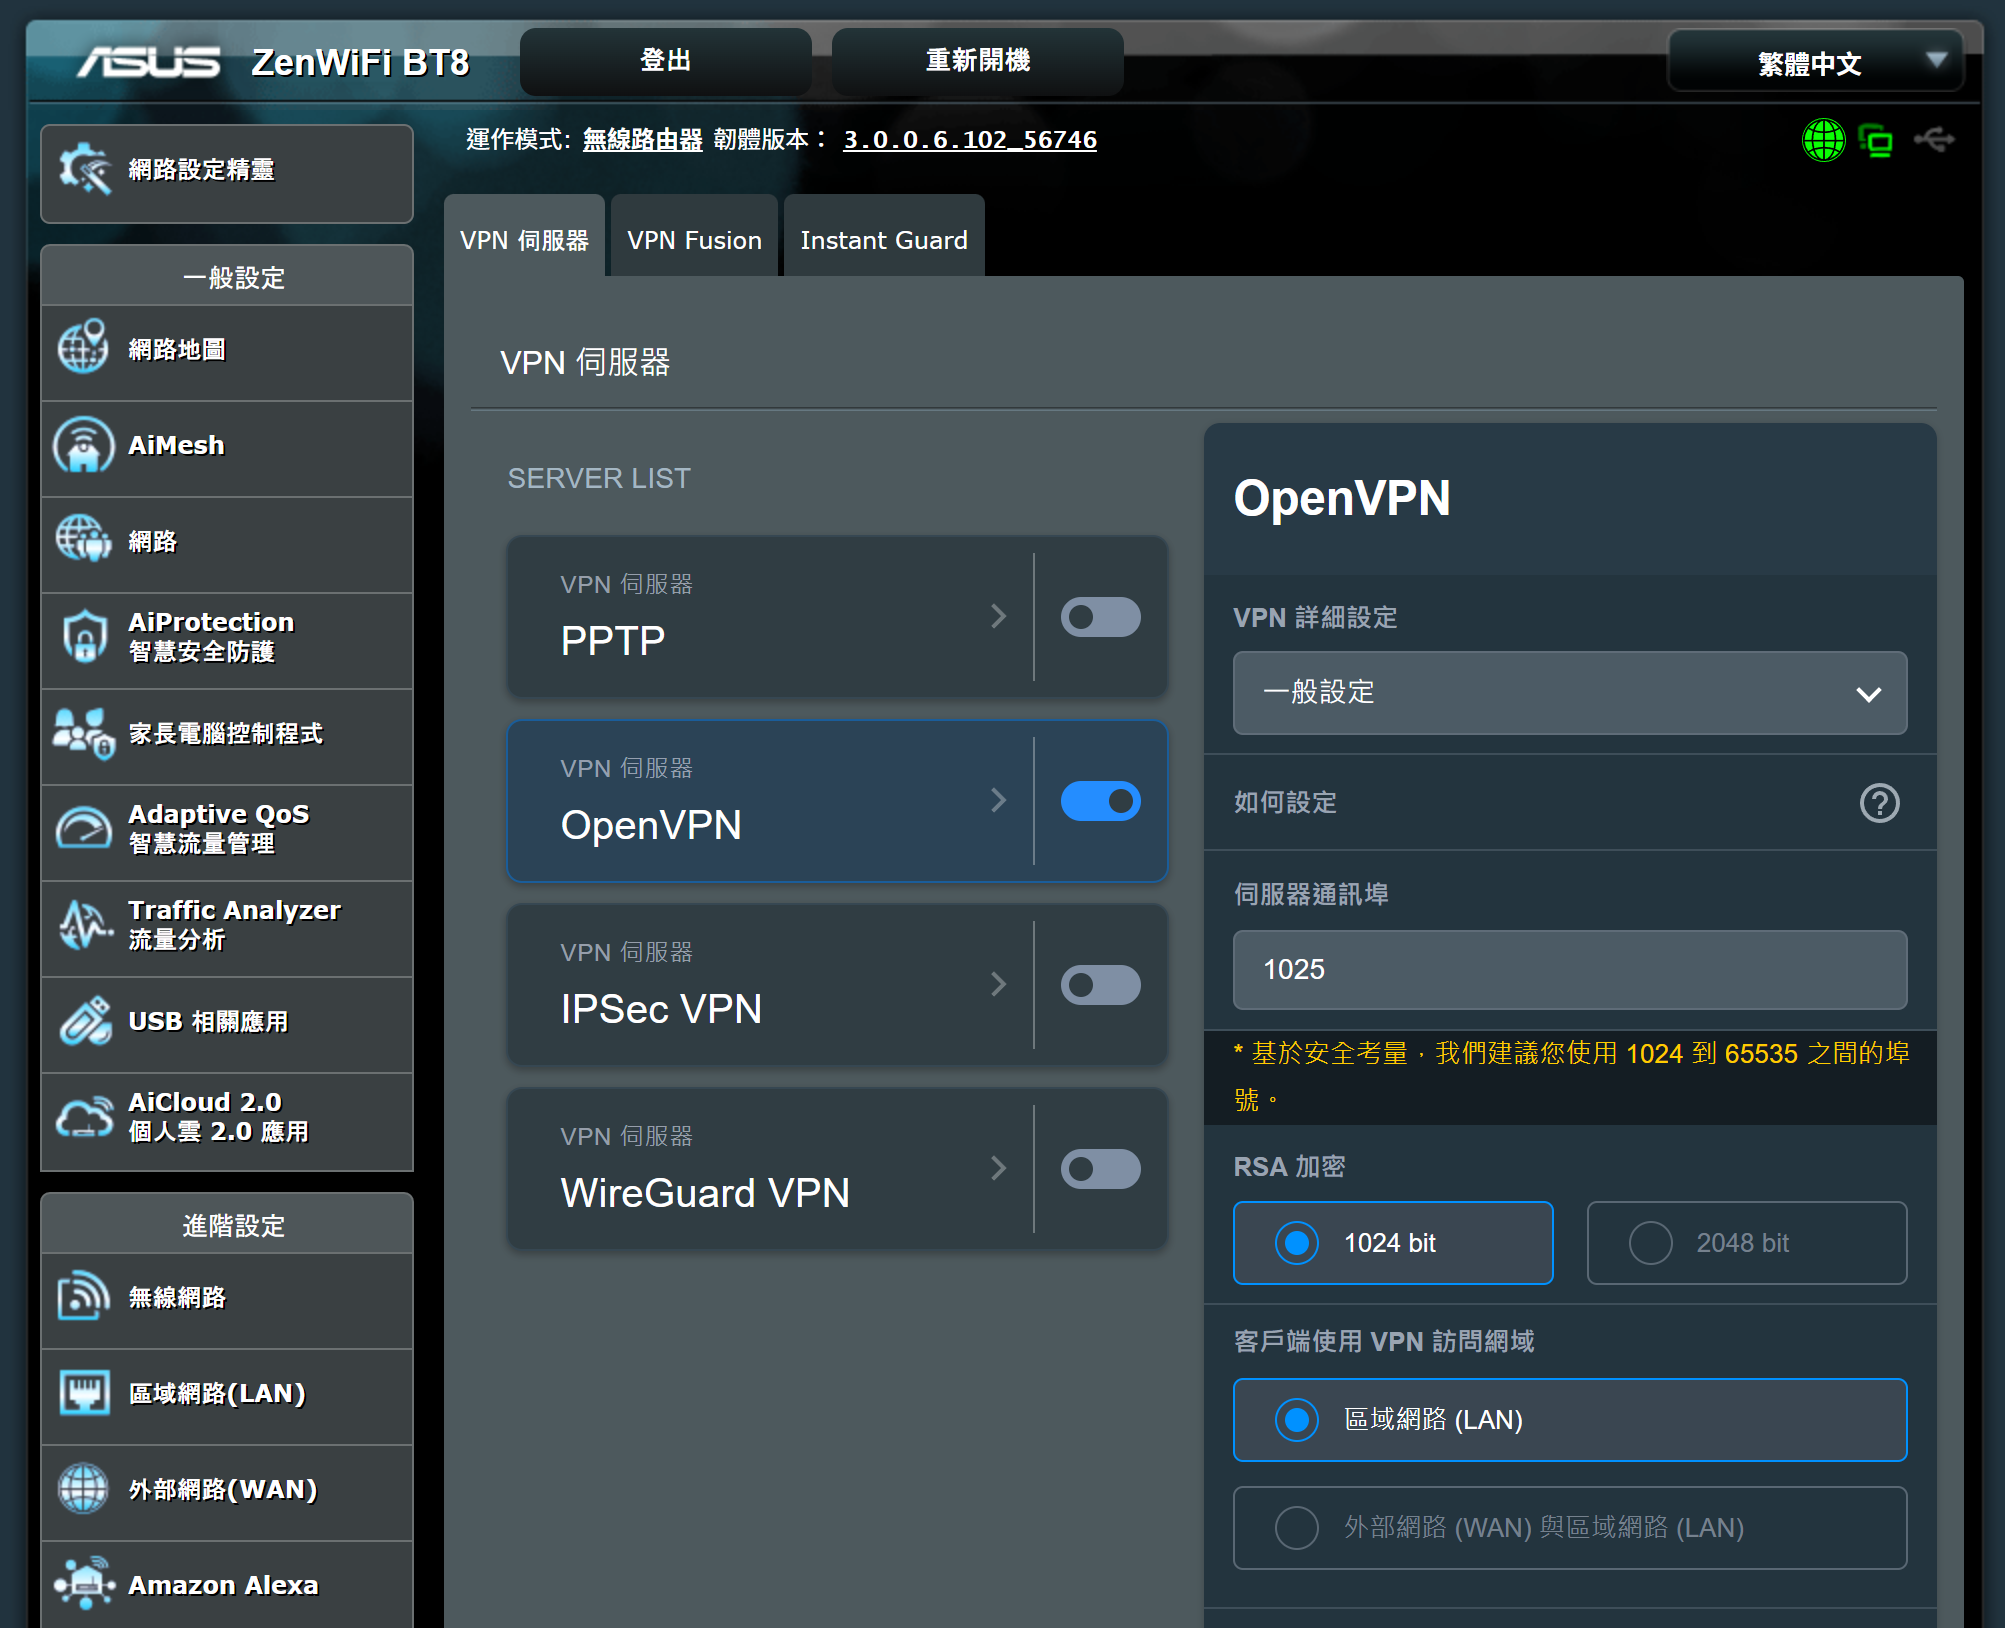
Task: Toggle WireGuard VPN server switch
Action: [1100, 1169]
